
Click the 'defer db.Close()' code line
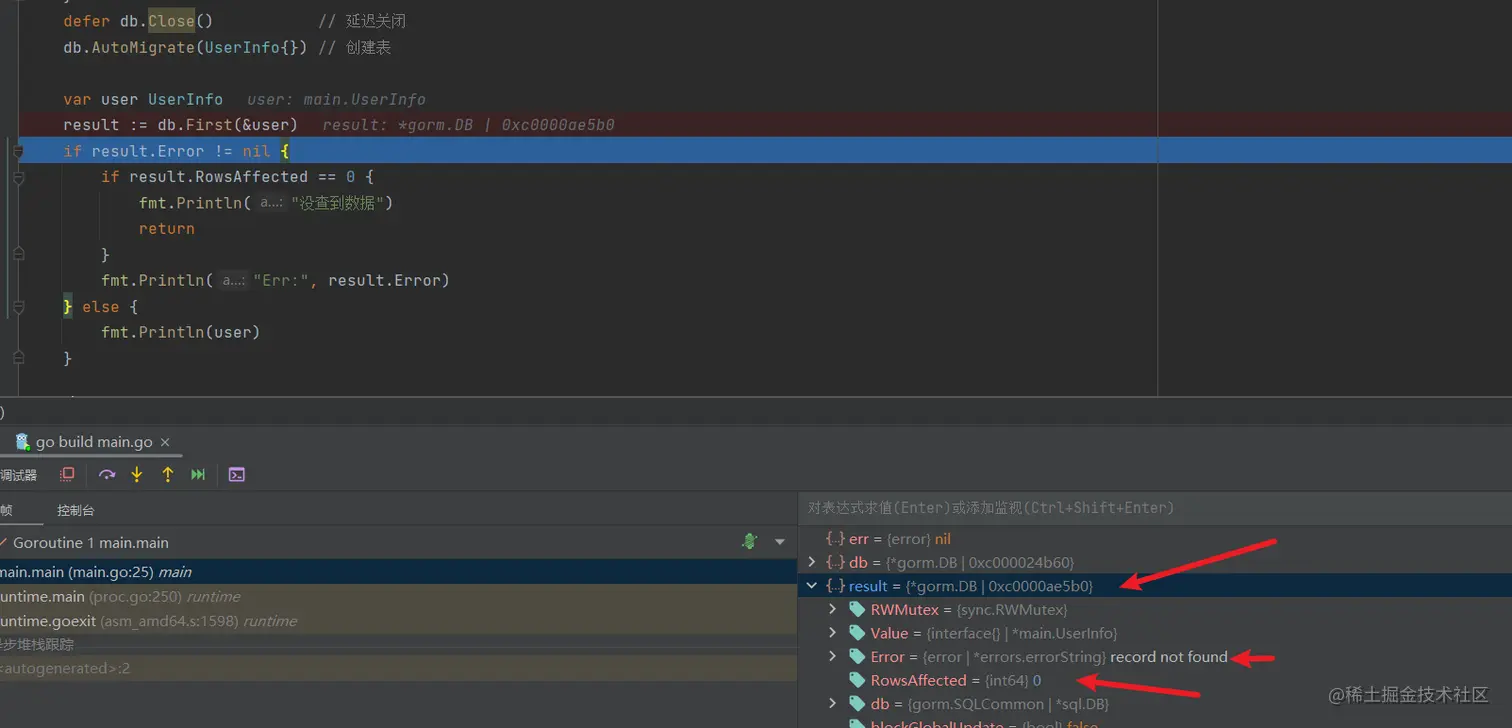pyautogui.click(x=138, y=21)
